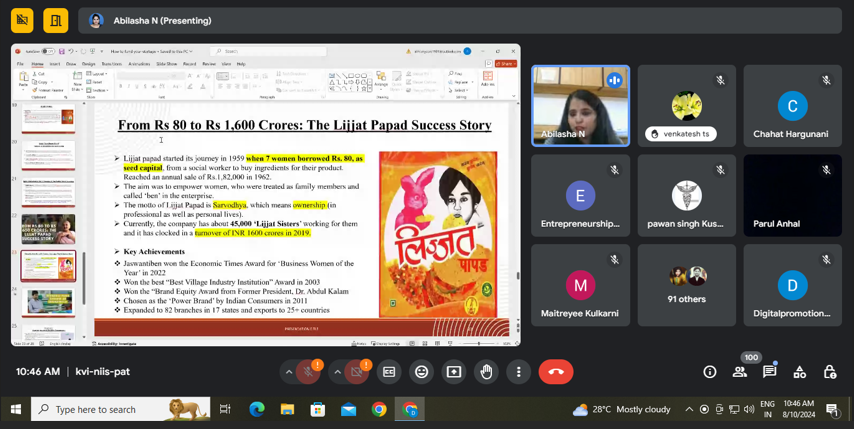
Task: Click meeting code kvi-niis-pat
Action: tap(102, 372)
